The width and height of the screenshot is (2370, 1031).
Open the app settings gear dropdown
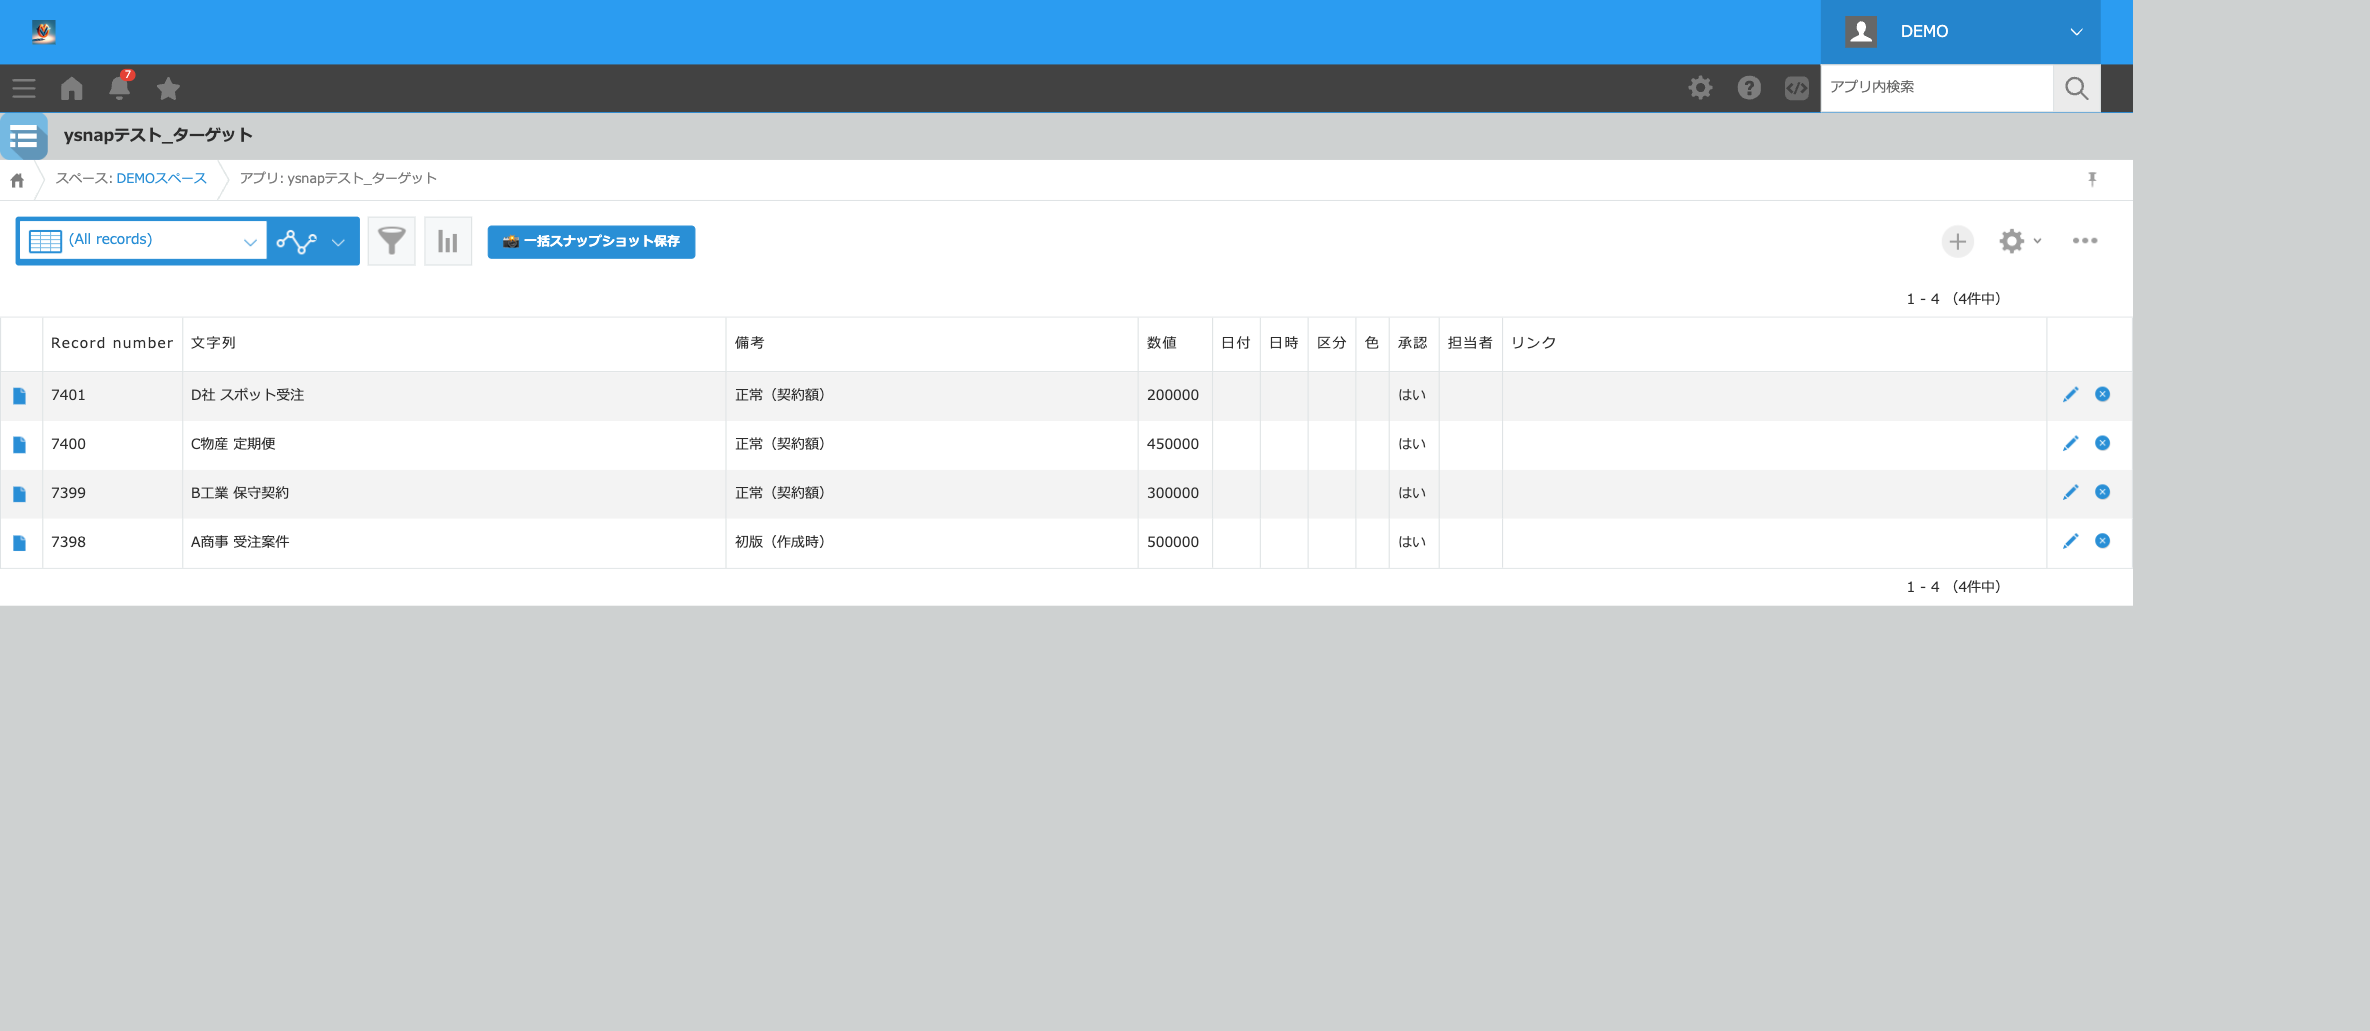pos(2019,241)
